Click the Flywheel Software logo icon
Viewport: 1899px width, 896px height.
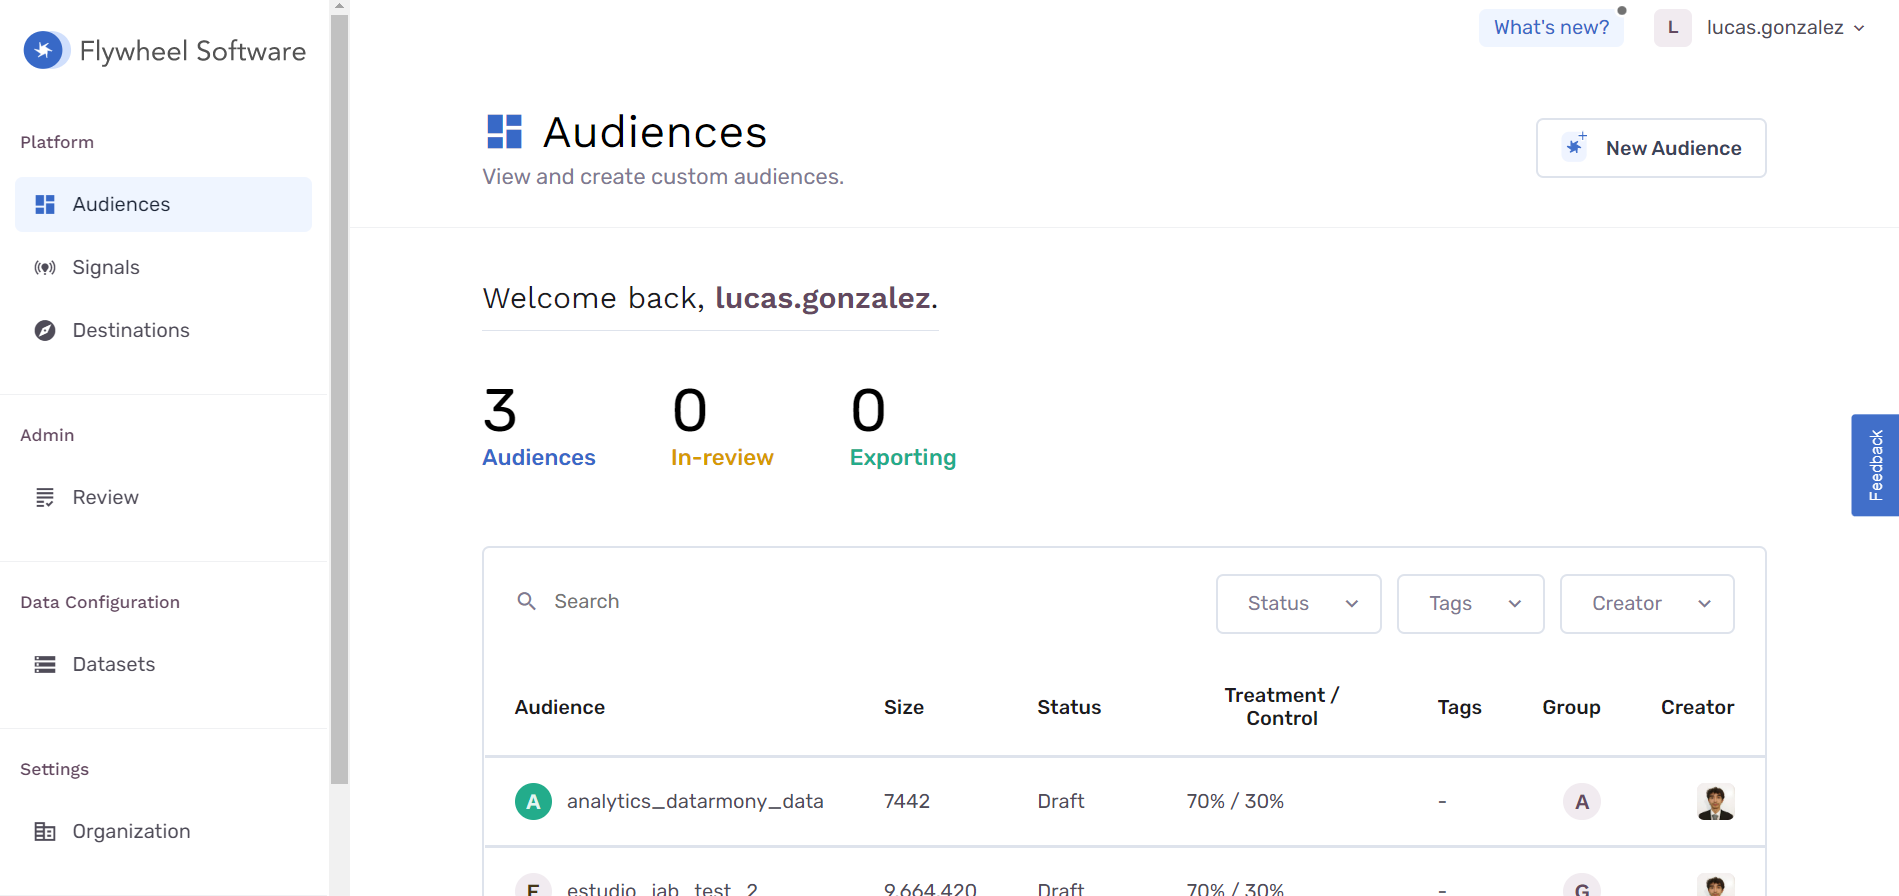click(x=44, y=50)
